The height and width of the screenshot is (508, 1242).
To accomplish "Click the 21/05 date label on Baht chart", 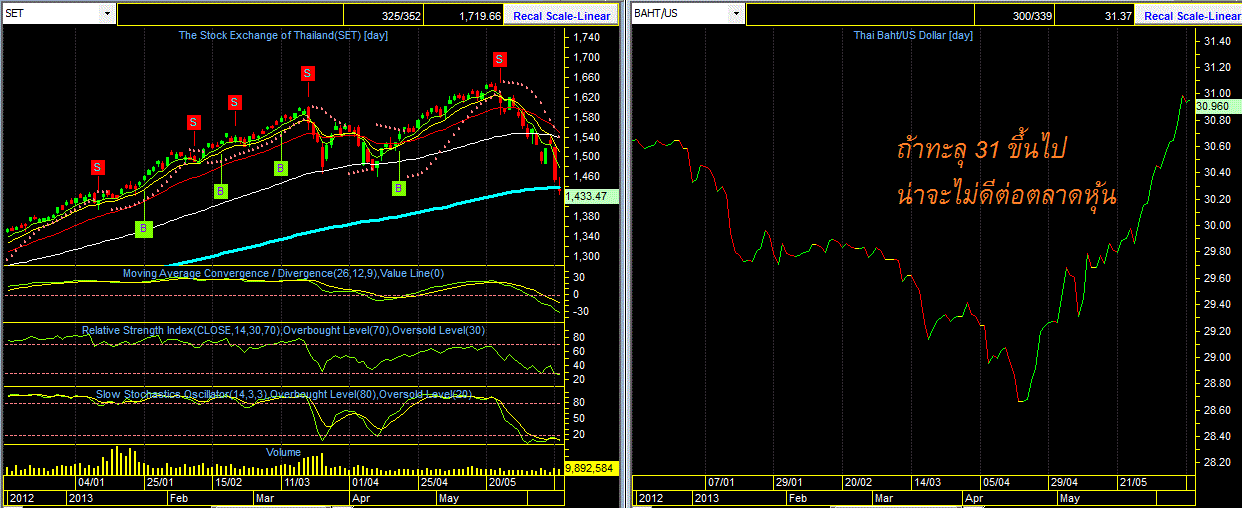I will pos(1133,481).
